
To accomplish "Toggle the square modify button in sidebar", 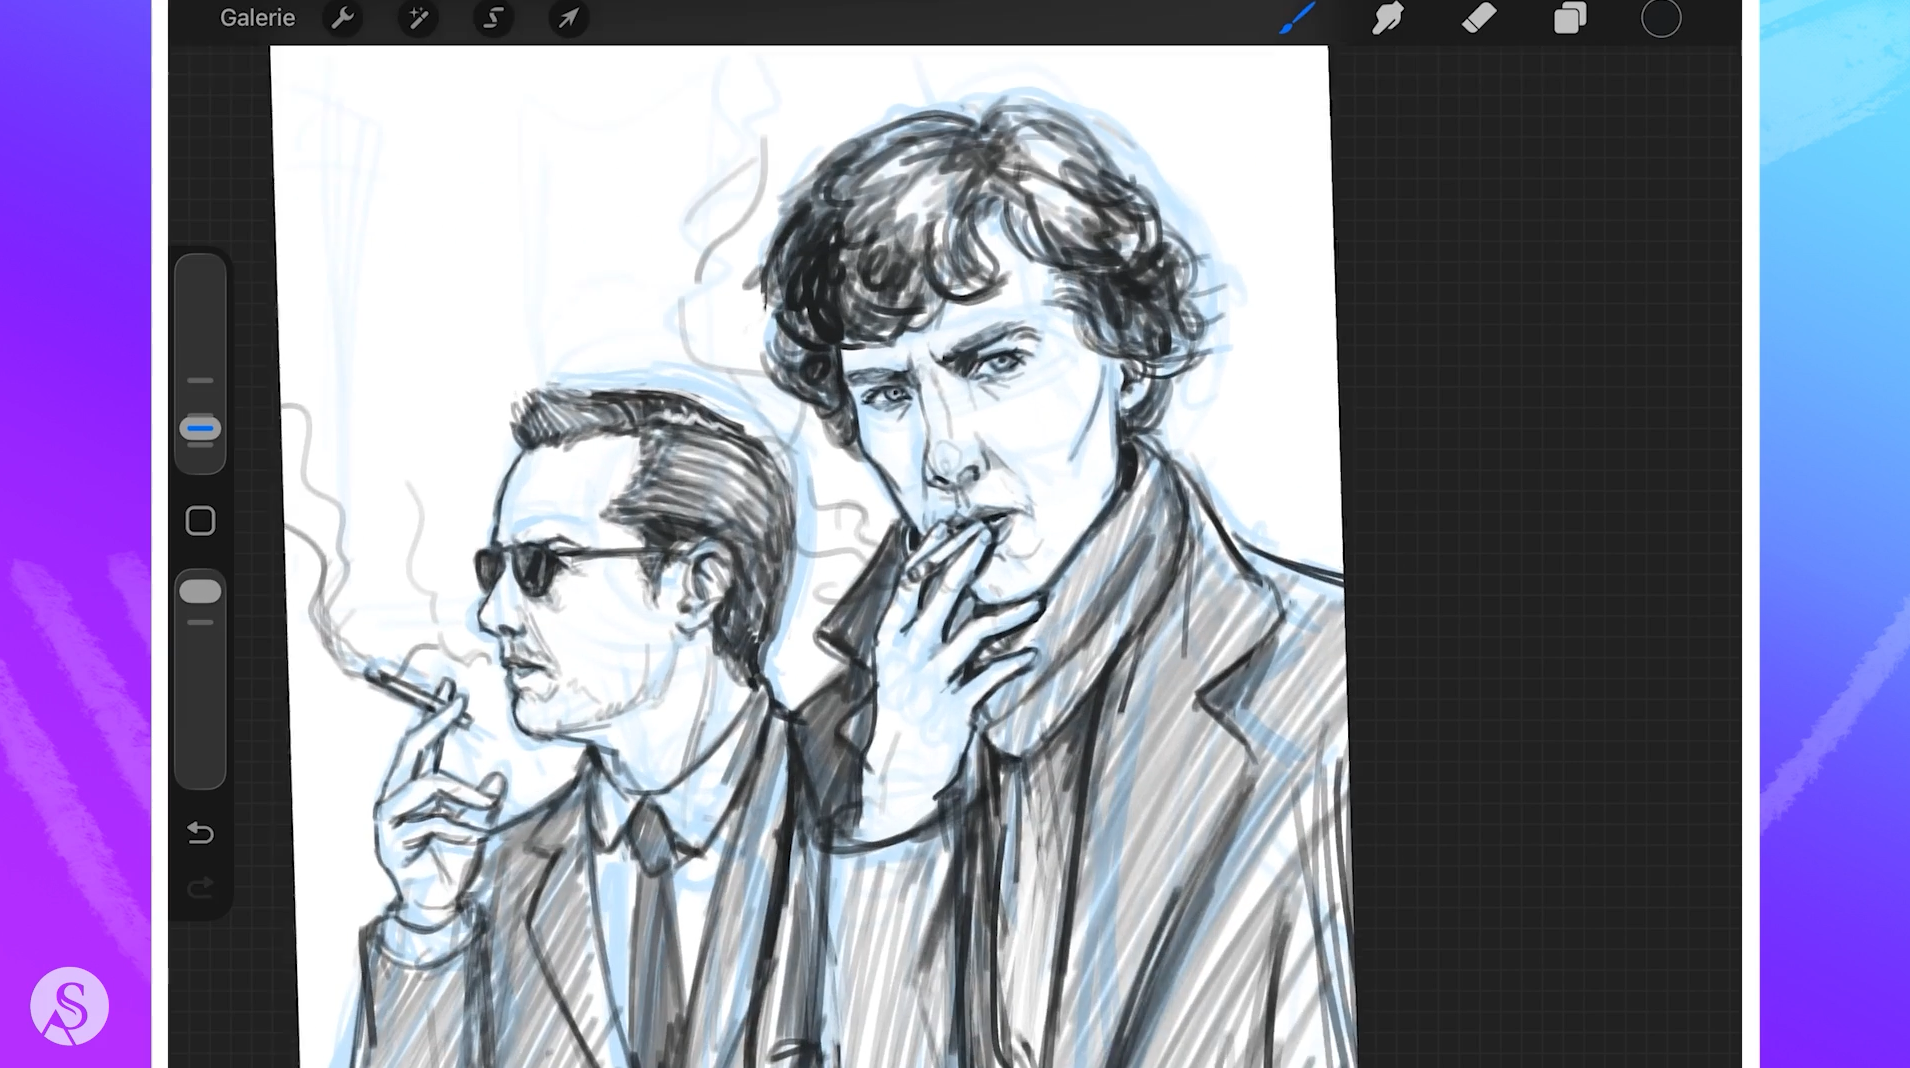I will (200, 521).
